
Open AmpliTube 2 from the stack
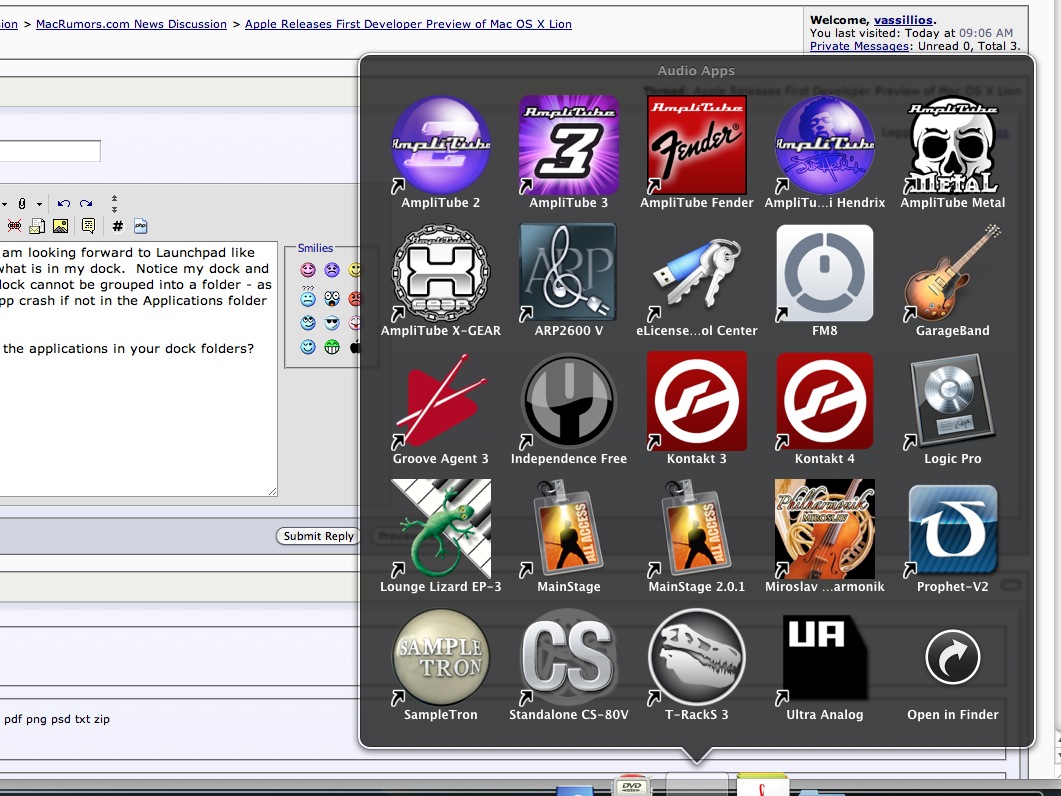pos(441,145)
